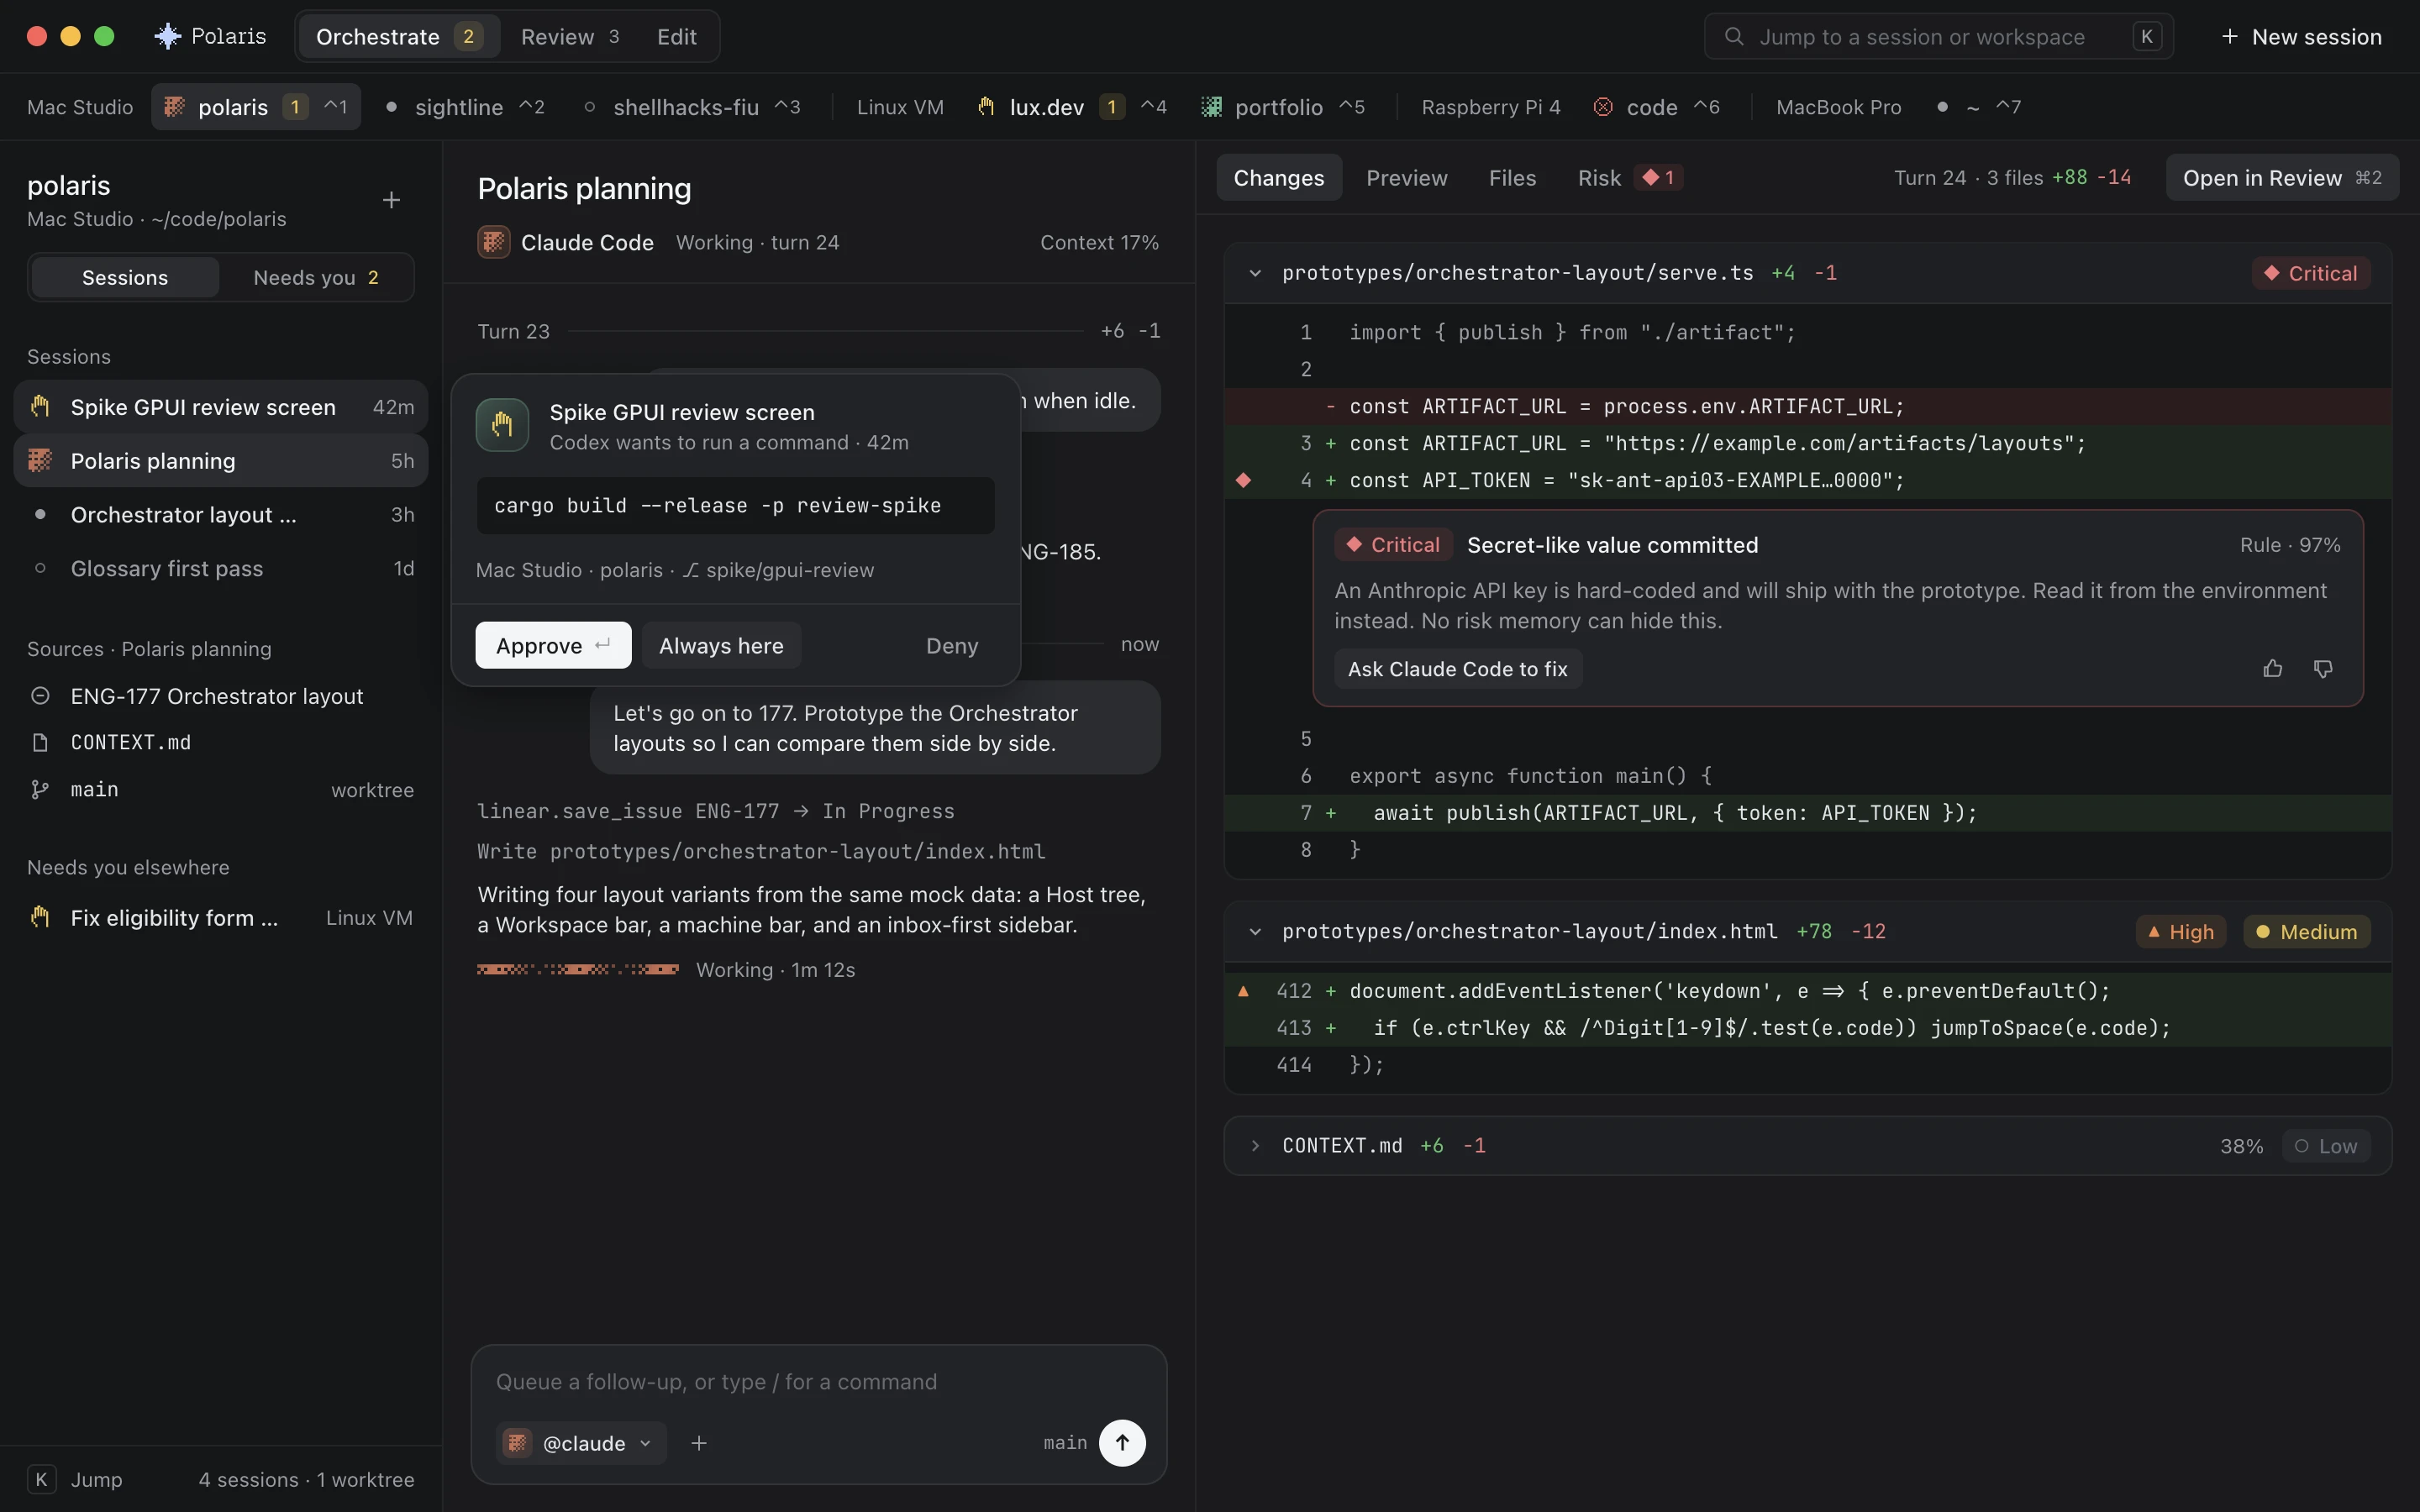Click the Always here button

pyautogui.click(x=721, y=646)
